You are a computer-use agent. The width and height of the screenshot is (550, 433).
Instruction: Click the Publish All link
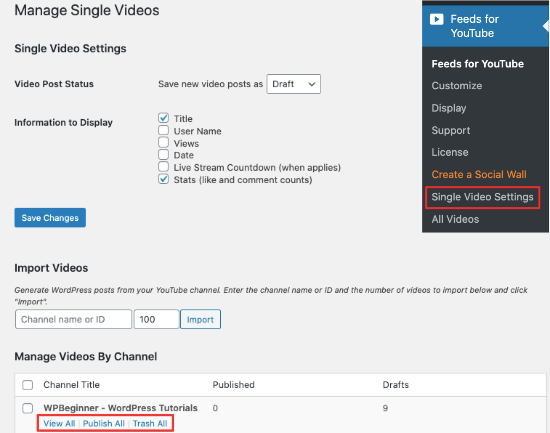[x=104, y=424]
